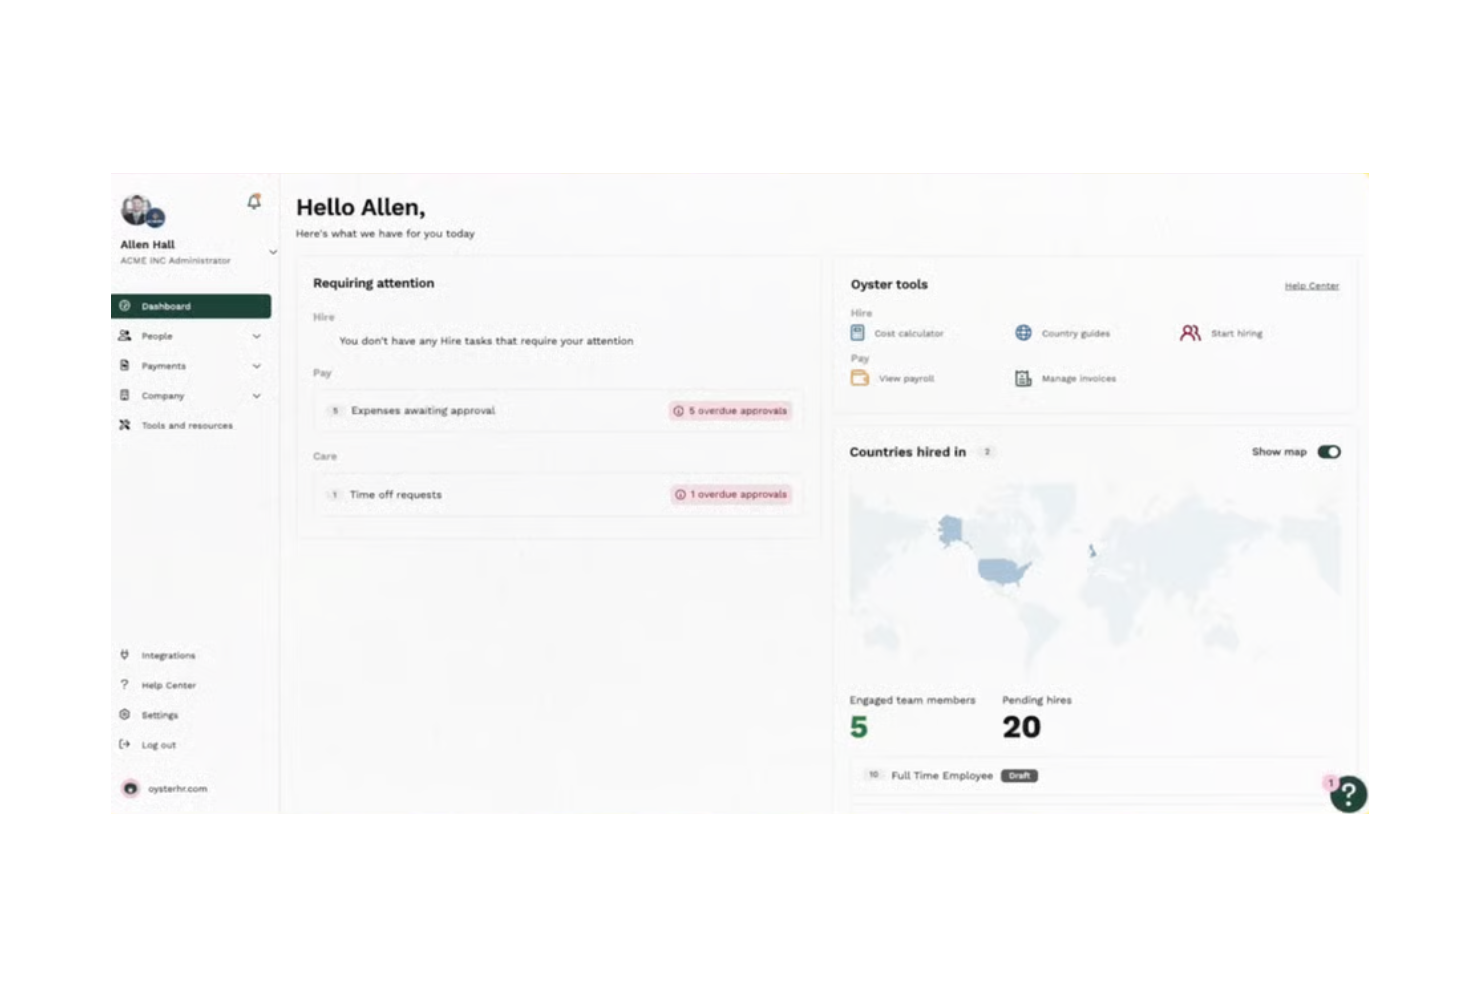Click the Cost calculator icon
Screen dimensions: 1480x987
pyautogui.click(x=858, y=332)
